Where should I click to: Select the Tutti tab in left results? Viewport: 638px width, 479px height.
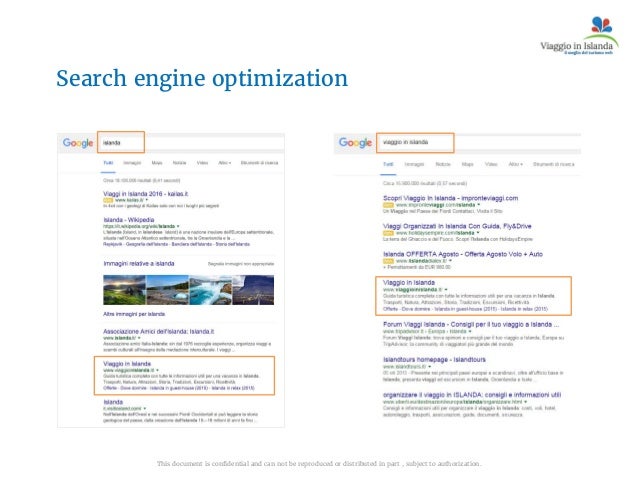(x=108, y=163)
